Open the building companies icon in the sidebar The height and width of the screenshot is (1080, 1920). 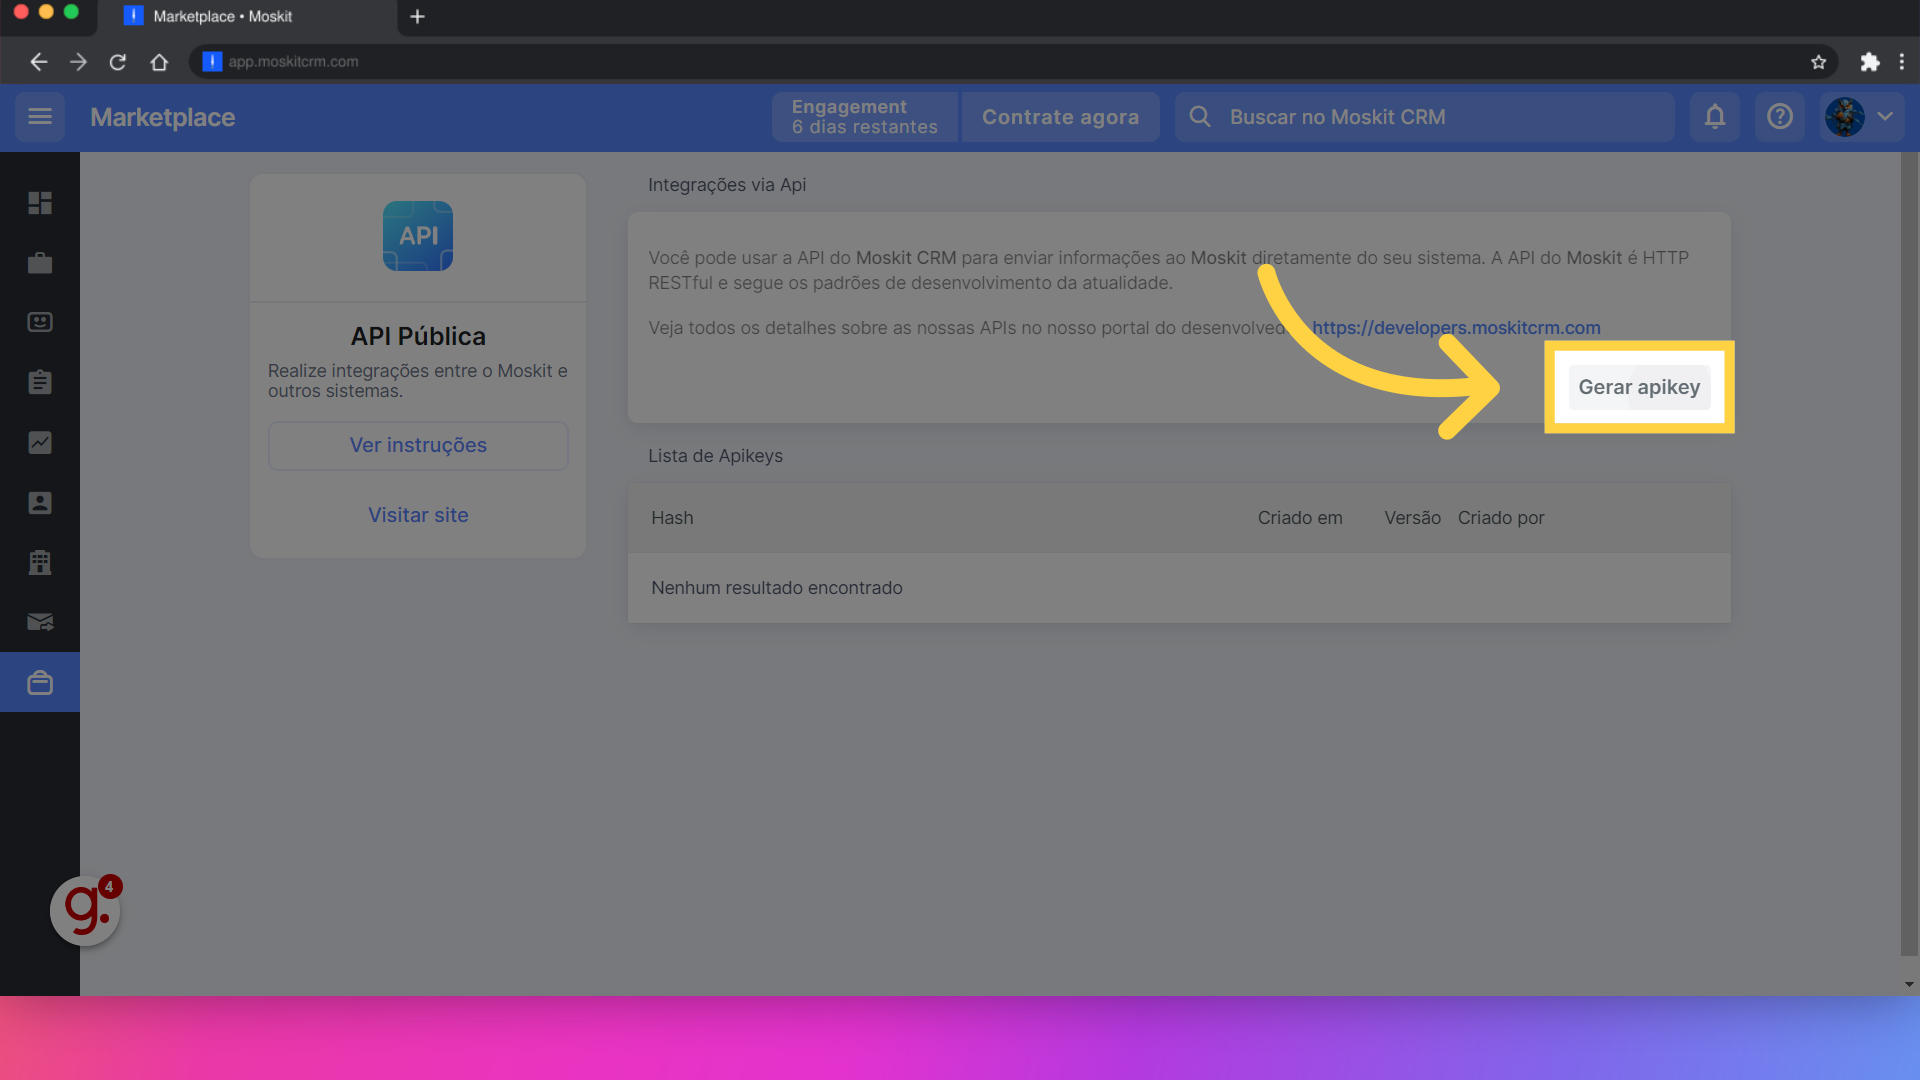(40, 562)
